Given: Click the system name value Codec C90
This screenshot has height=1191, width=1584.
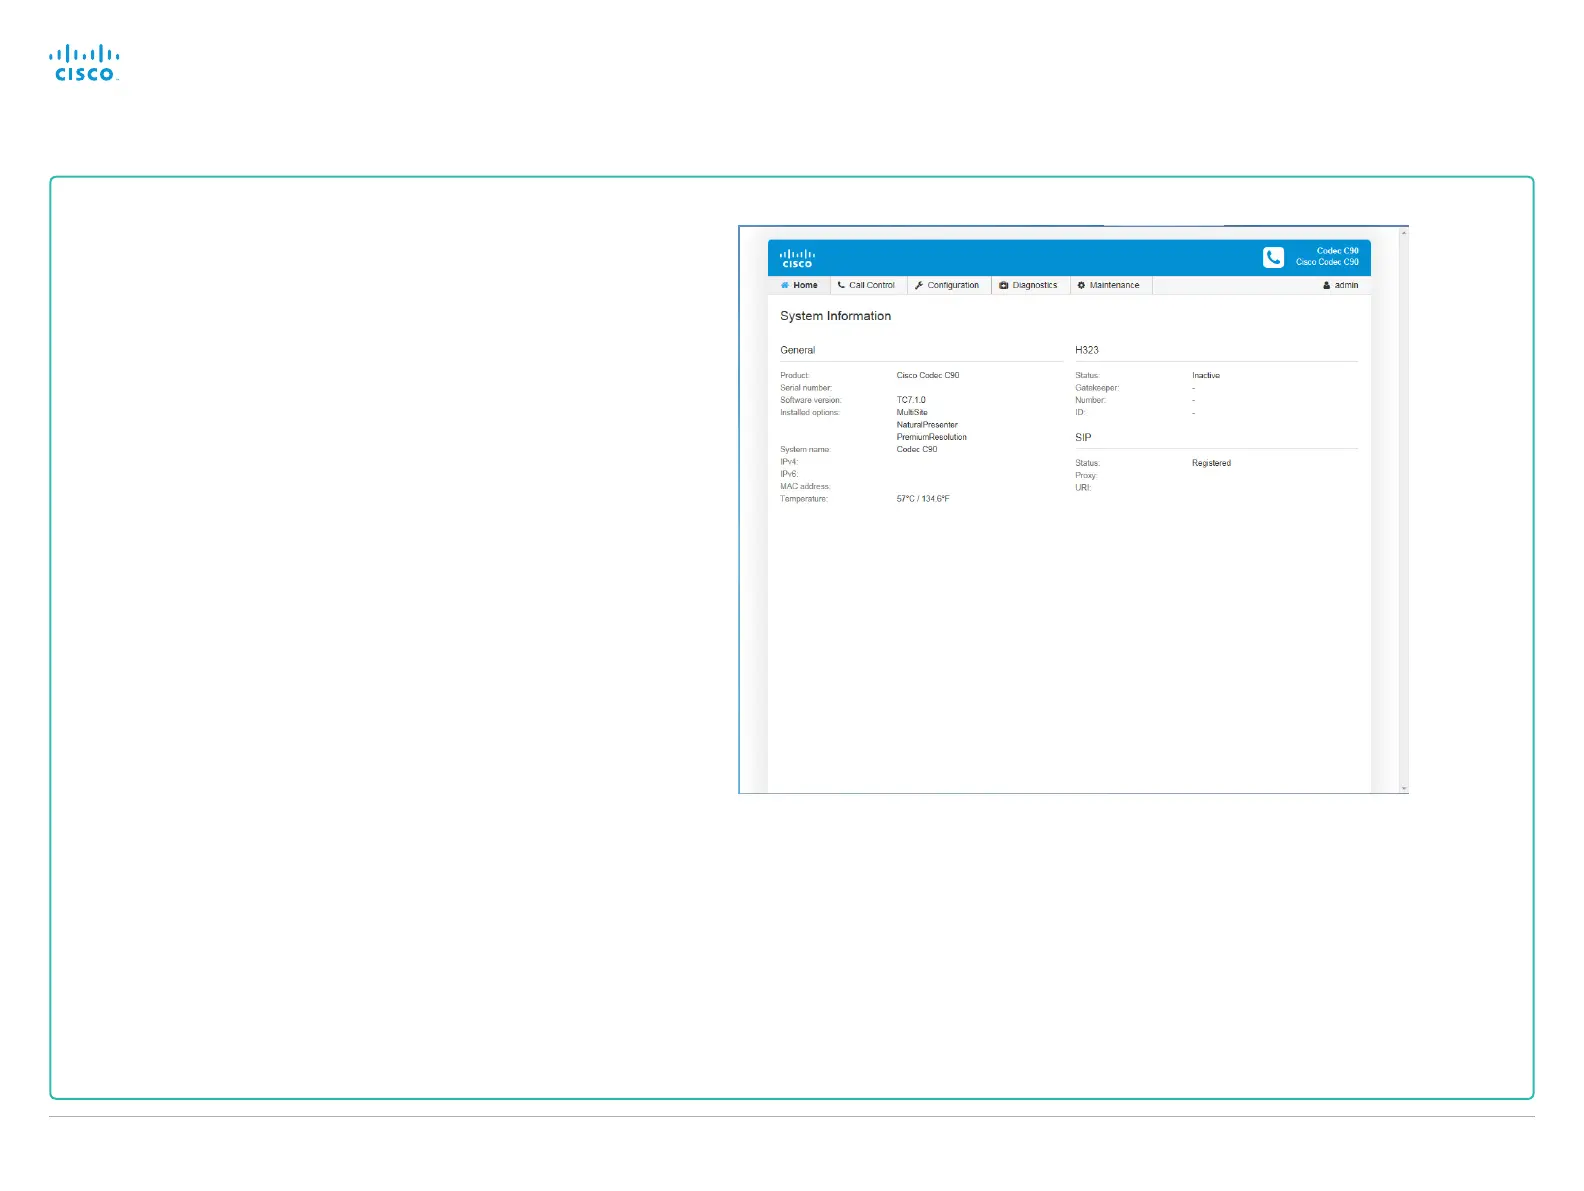Looking at the screenshot, I should [x=917, y=449].
